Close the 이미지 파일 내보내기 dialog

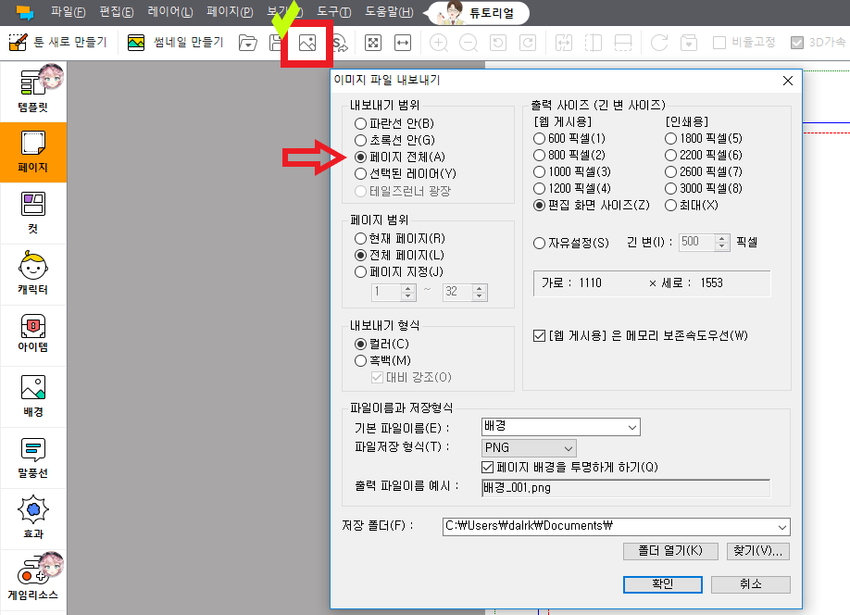[788, 81]
